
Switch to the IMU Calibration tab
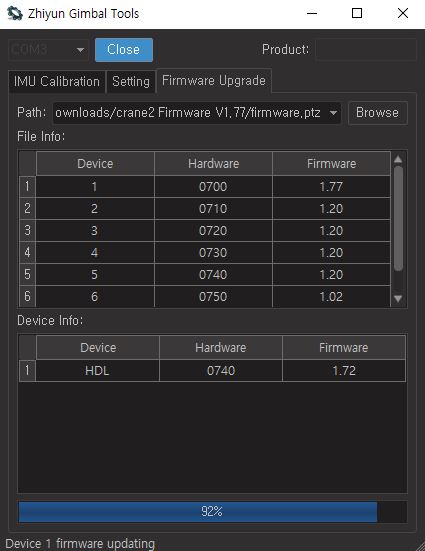pos(57,82)
